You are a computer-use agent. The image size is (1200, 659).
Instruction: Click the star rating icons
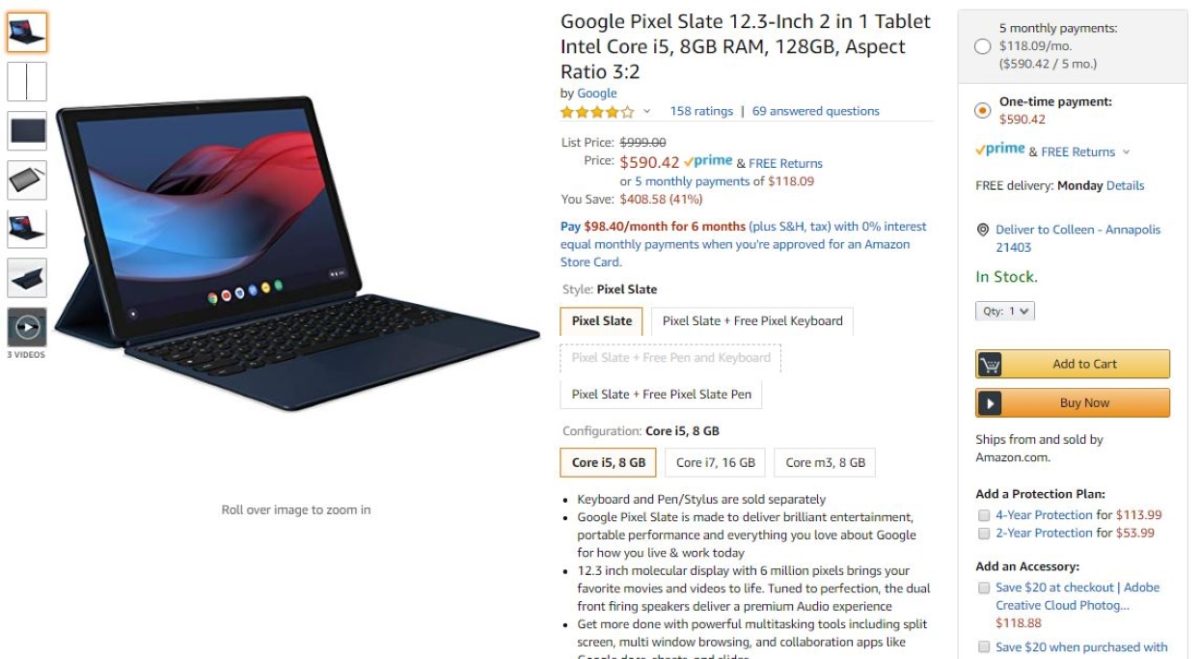pyautogui.click(x=597, y=112)
